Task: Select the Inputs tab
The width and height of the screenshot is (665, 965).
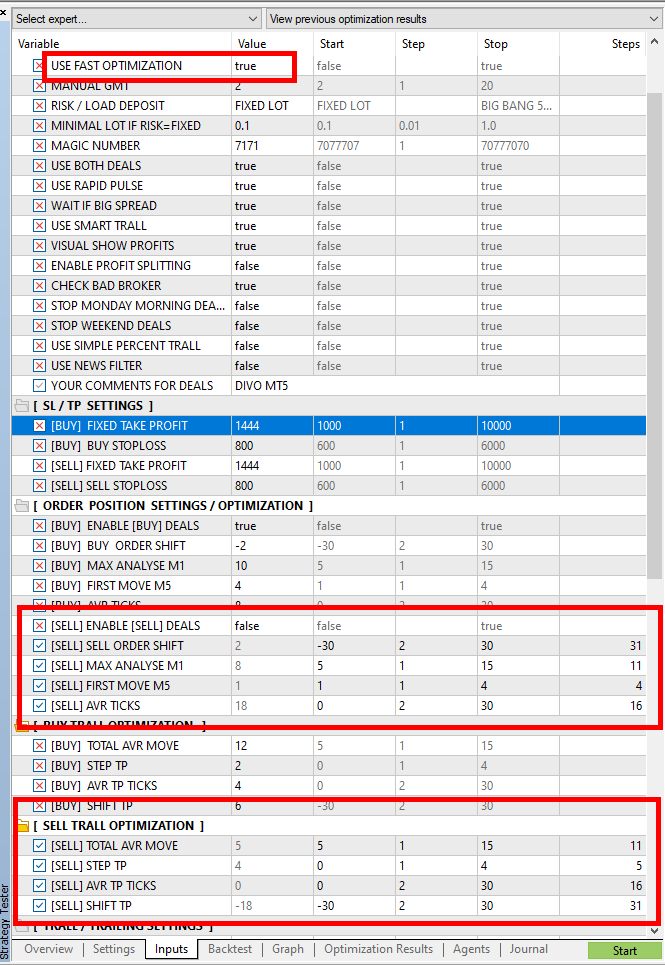Action: click(171, 949)
